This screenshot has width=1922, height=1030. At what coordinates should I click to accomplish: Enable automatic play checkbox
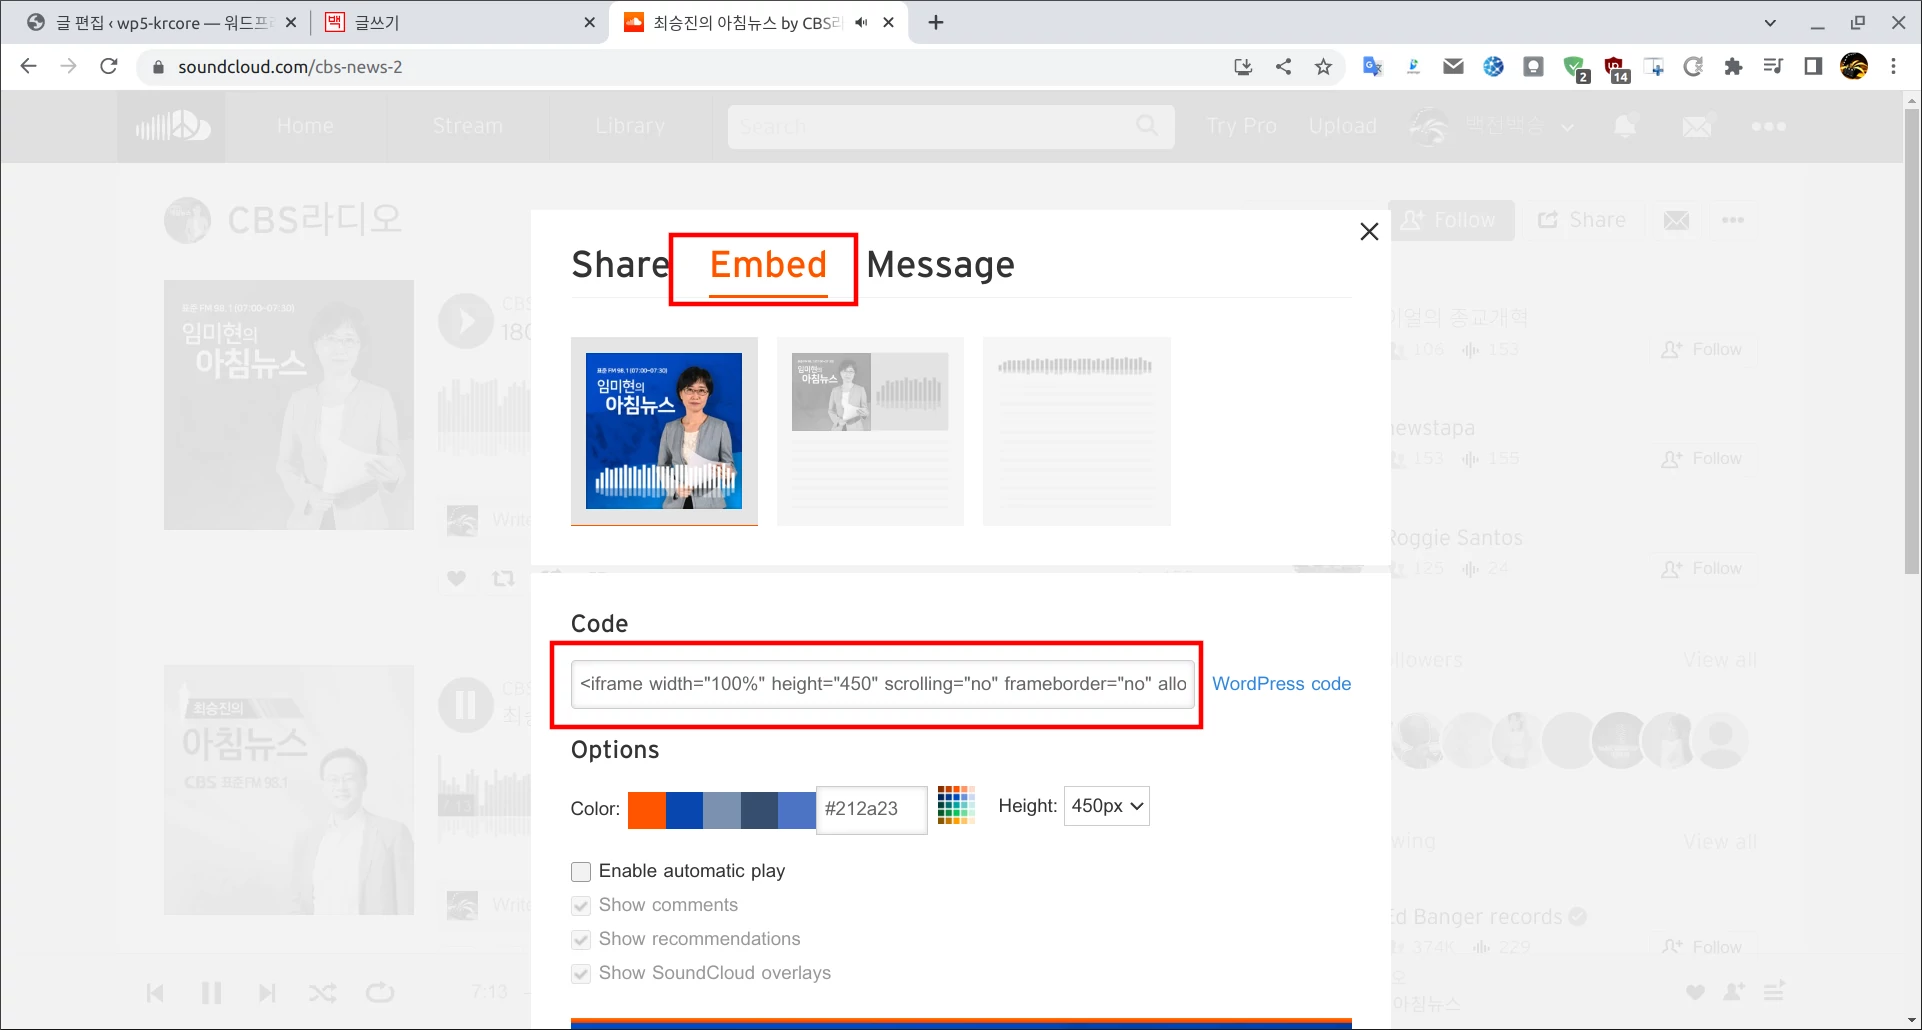click(581, 872)
